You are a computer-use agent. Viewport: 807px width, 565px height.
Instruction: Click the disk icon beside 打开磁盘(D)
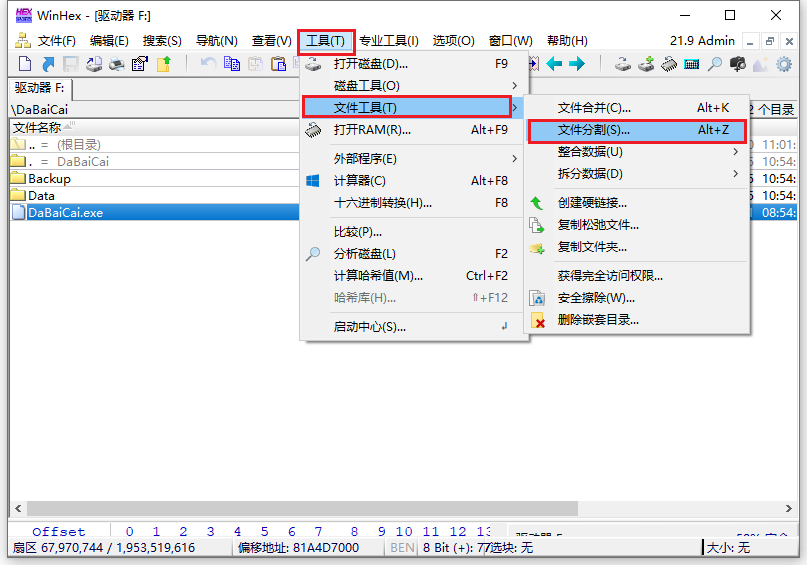pos(313,64)
